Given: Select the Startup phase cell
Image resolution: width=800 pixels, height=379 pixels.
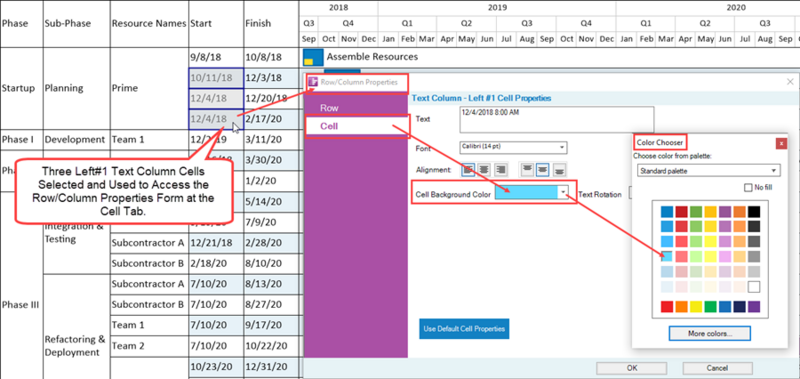Looking at the screenshot, I should pos(21,88).
